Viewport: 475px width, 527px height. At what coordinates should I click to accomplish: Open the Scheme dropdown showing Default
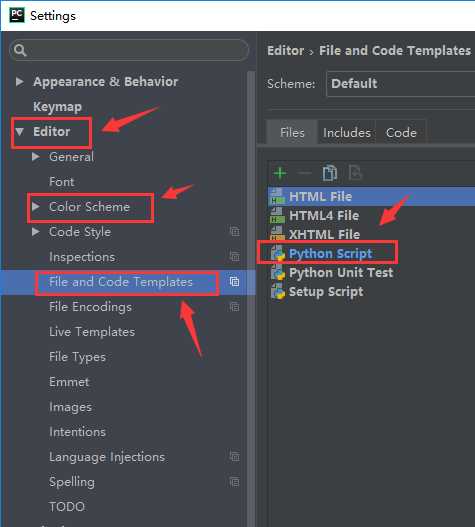point(400,84)
